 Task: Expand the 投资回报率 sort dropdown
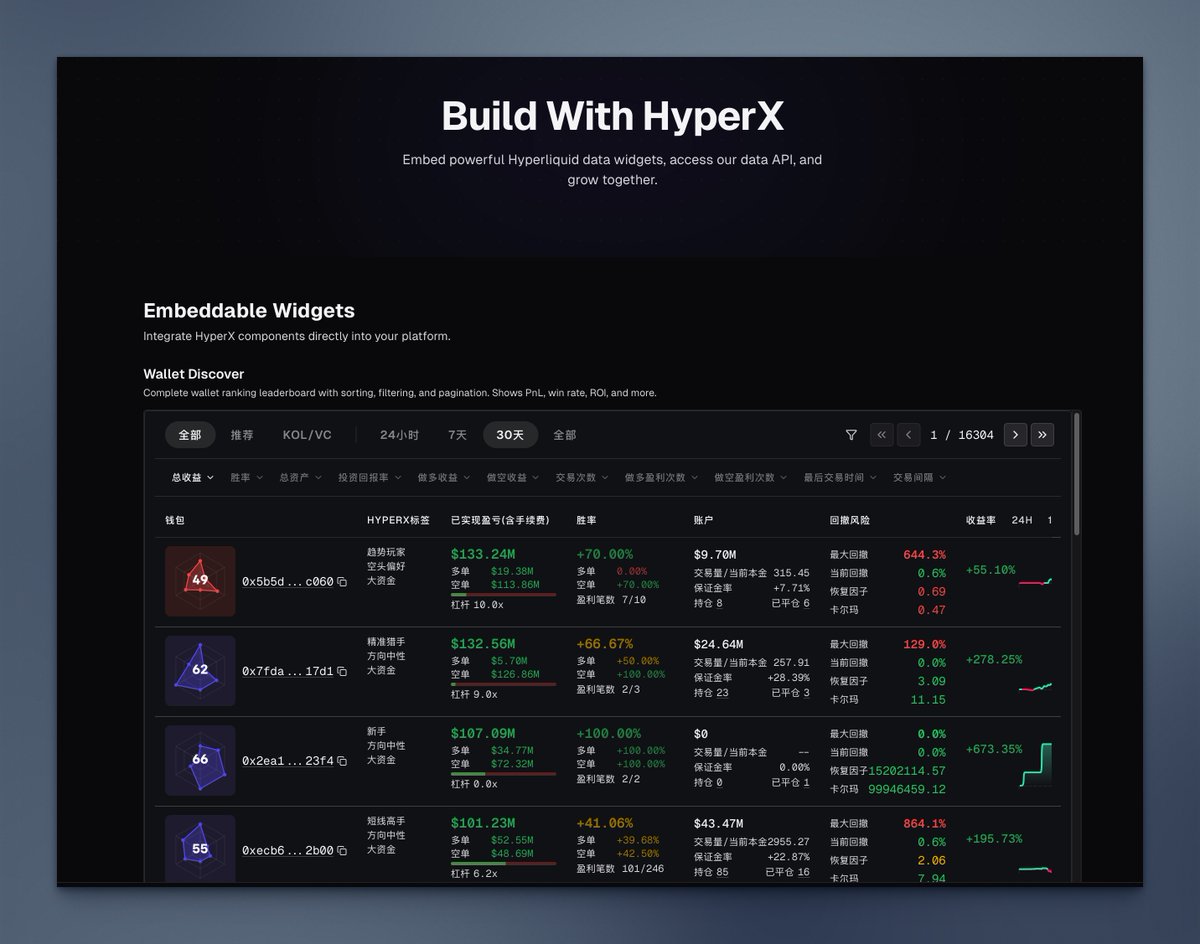[x=369, y=478]
